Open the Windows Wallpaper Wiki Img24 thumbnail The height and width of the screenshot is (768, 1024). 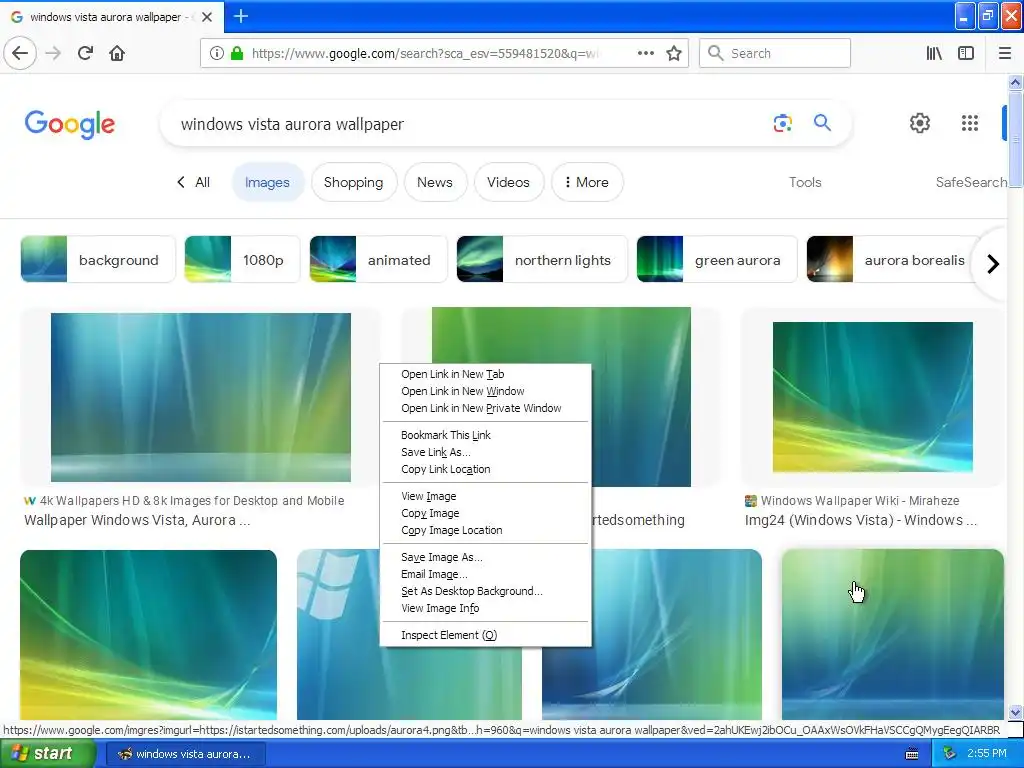point(872,397)
